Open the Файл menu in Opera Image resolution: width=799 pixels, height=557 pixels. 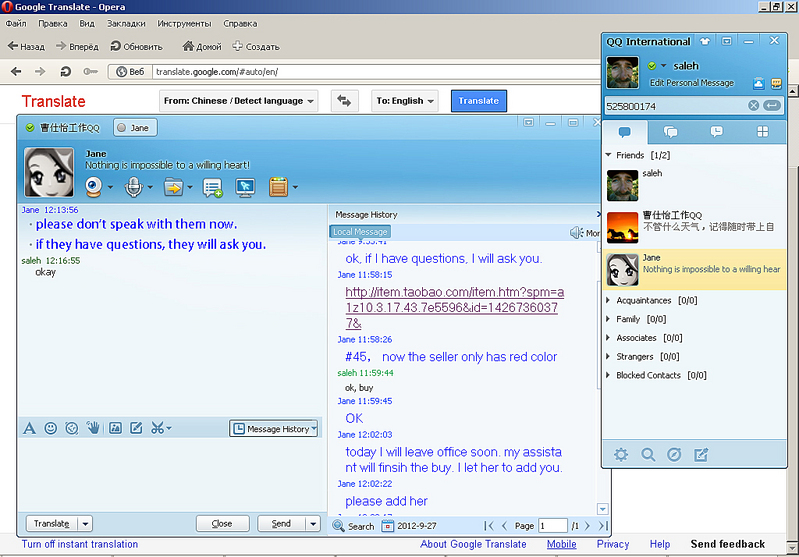(16, 23)
